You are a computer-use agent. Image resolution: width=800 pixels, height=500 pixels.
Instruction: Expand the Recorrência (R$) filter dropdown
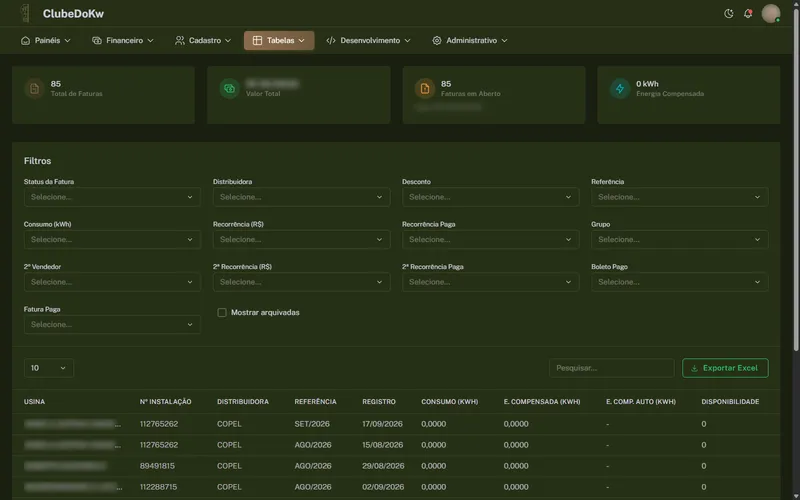[302, 239]
